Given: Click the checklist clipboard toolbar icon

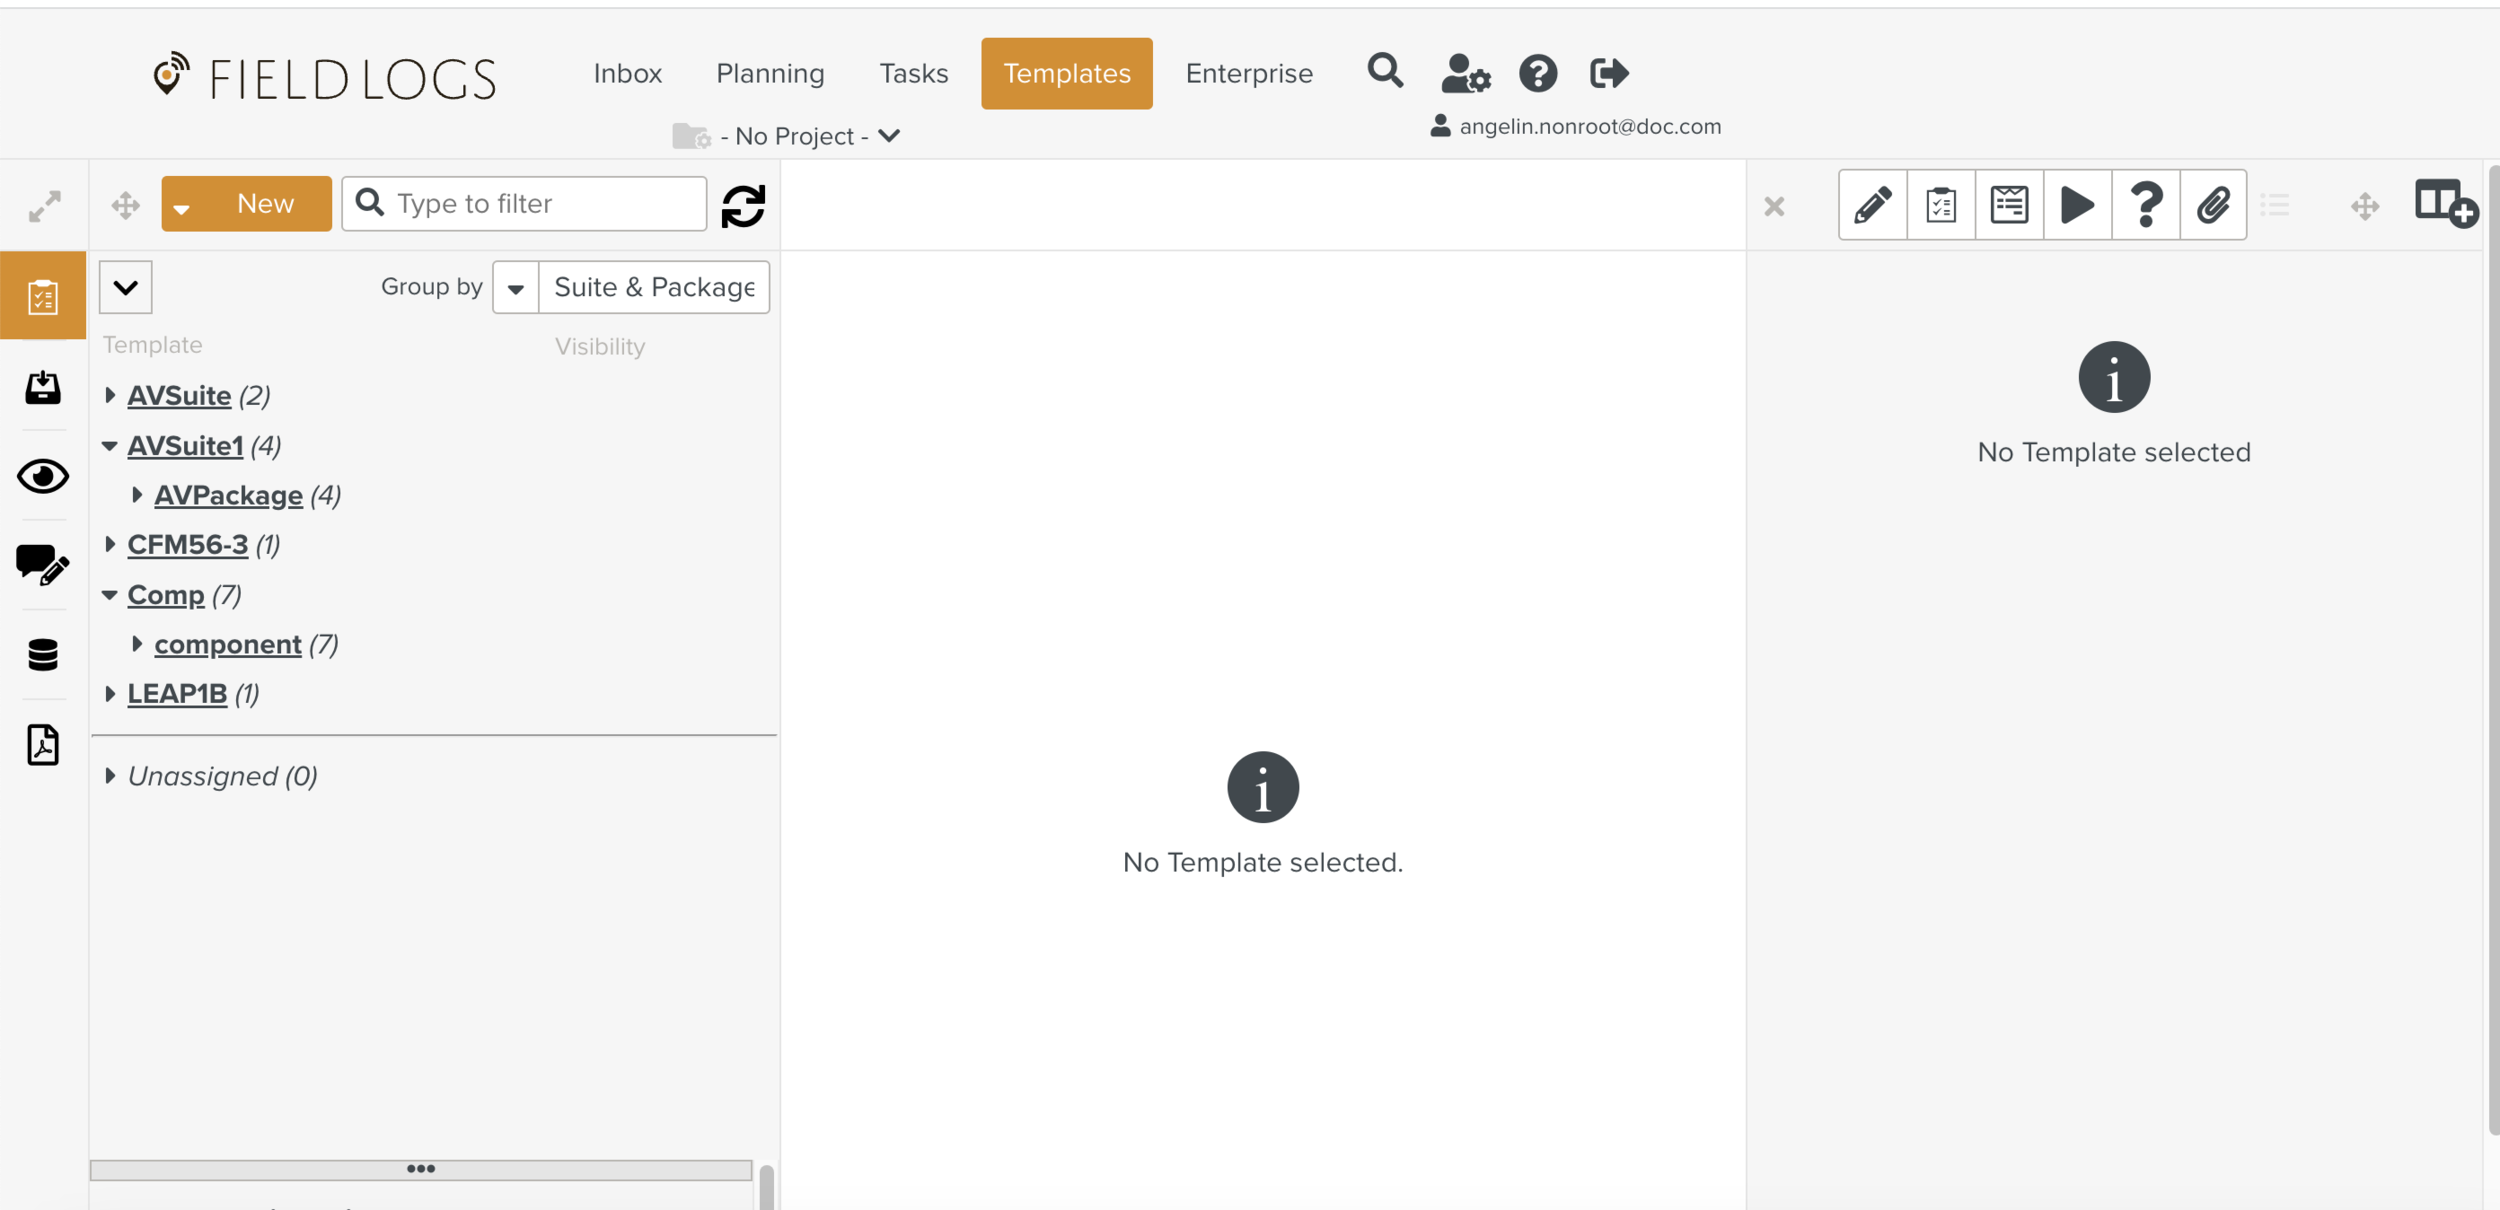Looking at the screenshot, I should 1941,205.
